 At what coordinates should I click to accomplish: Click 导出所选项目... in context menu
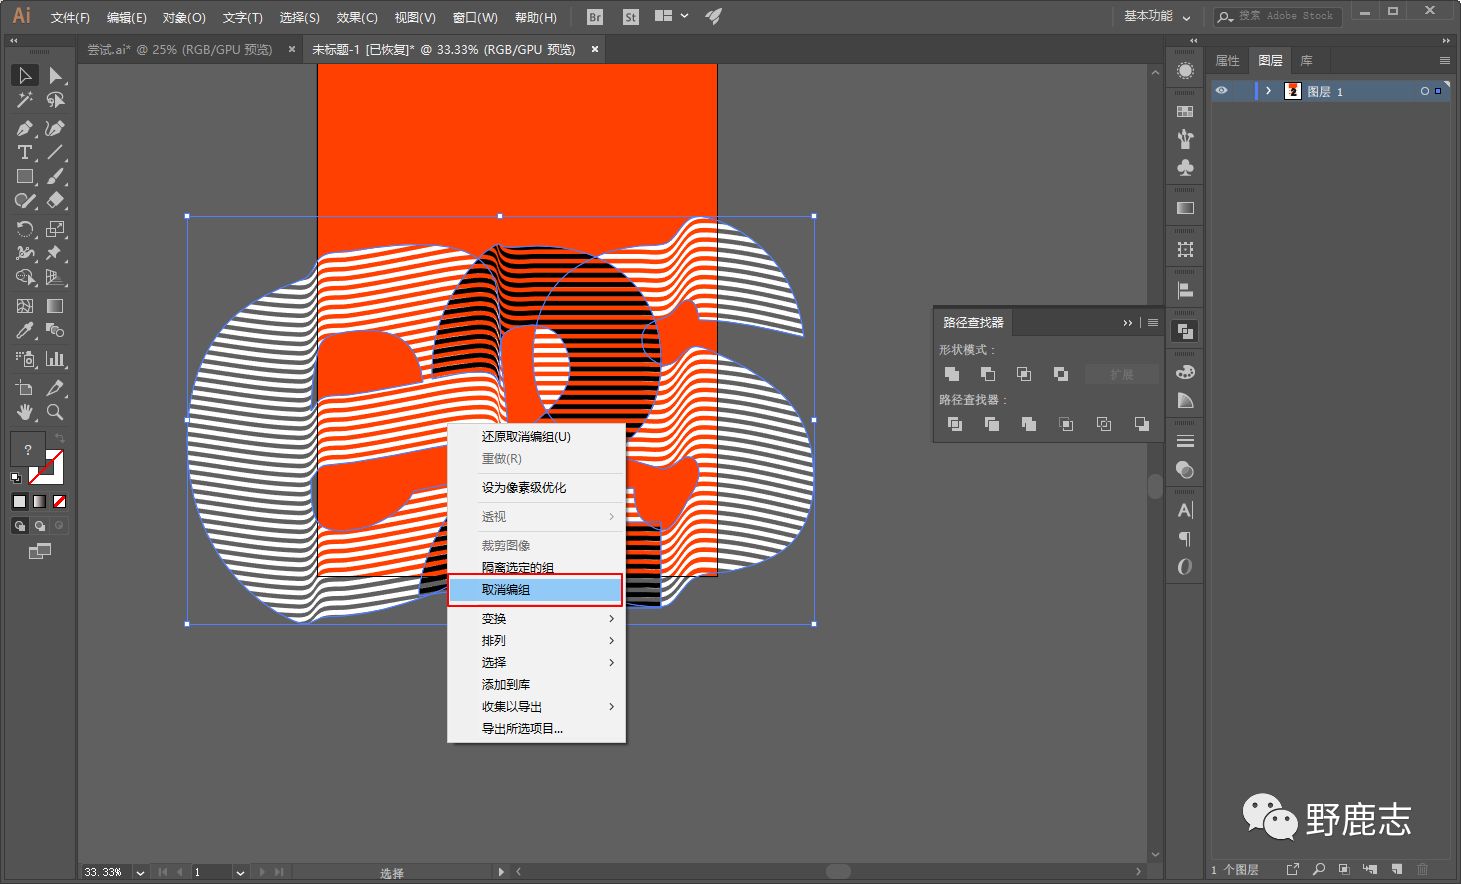pyautogui.click(x=522, y=729)
